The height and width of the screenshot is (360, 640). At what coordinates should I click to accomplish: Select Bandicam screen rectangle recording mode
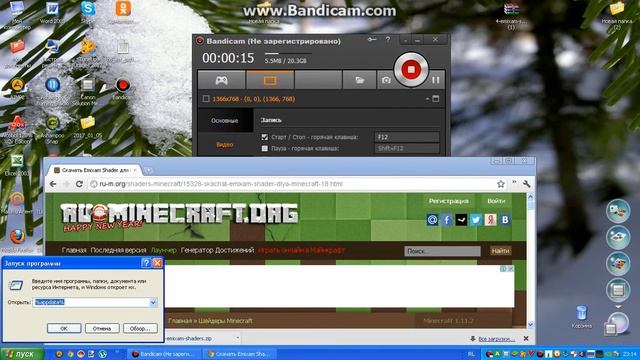pos(270,80)
